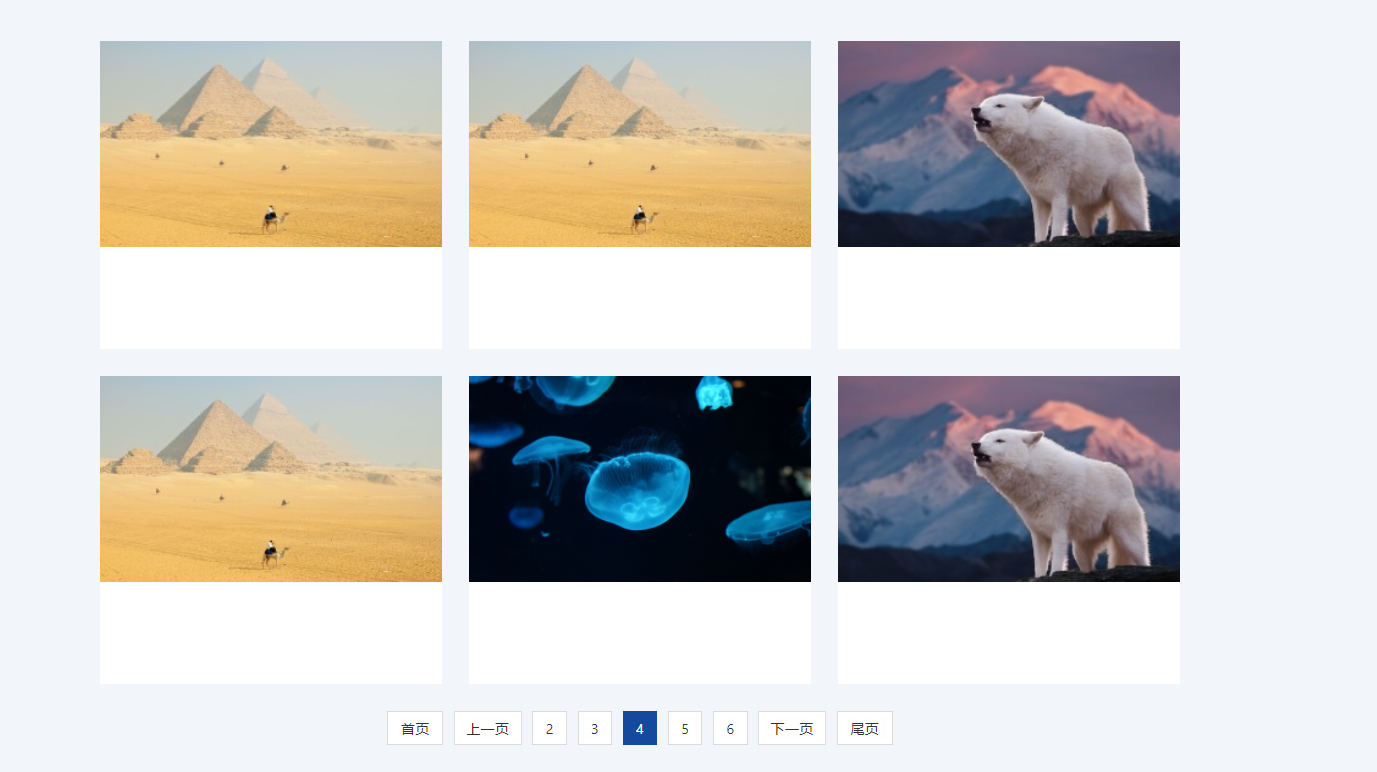Open the top-middle pyramid desert thumbnail
Screen dimensions: 1377x772
[640, 144]
